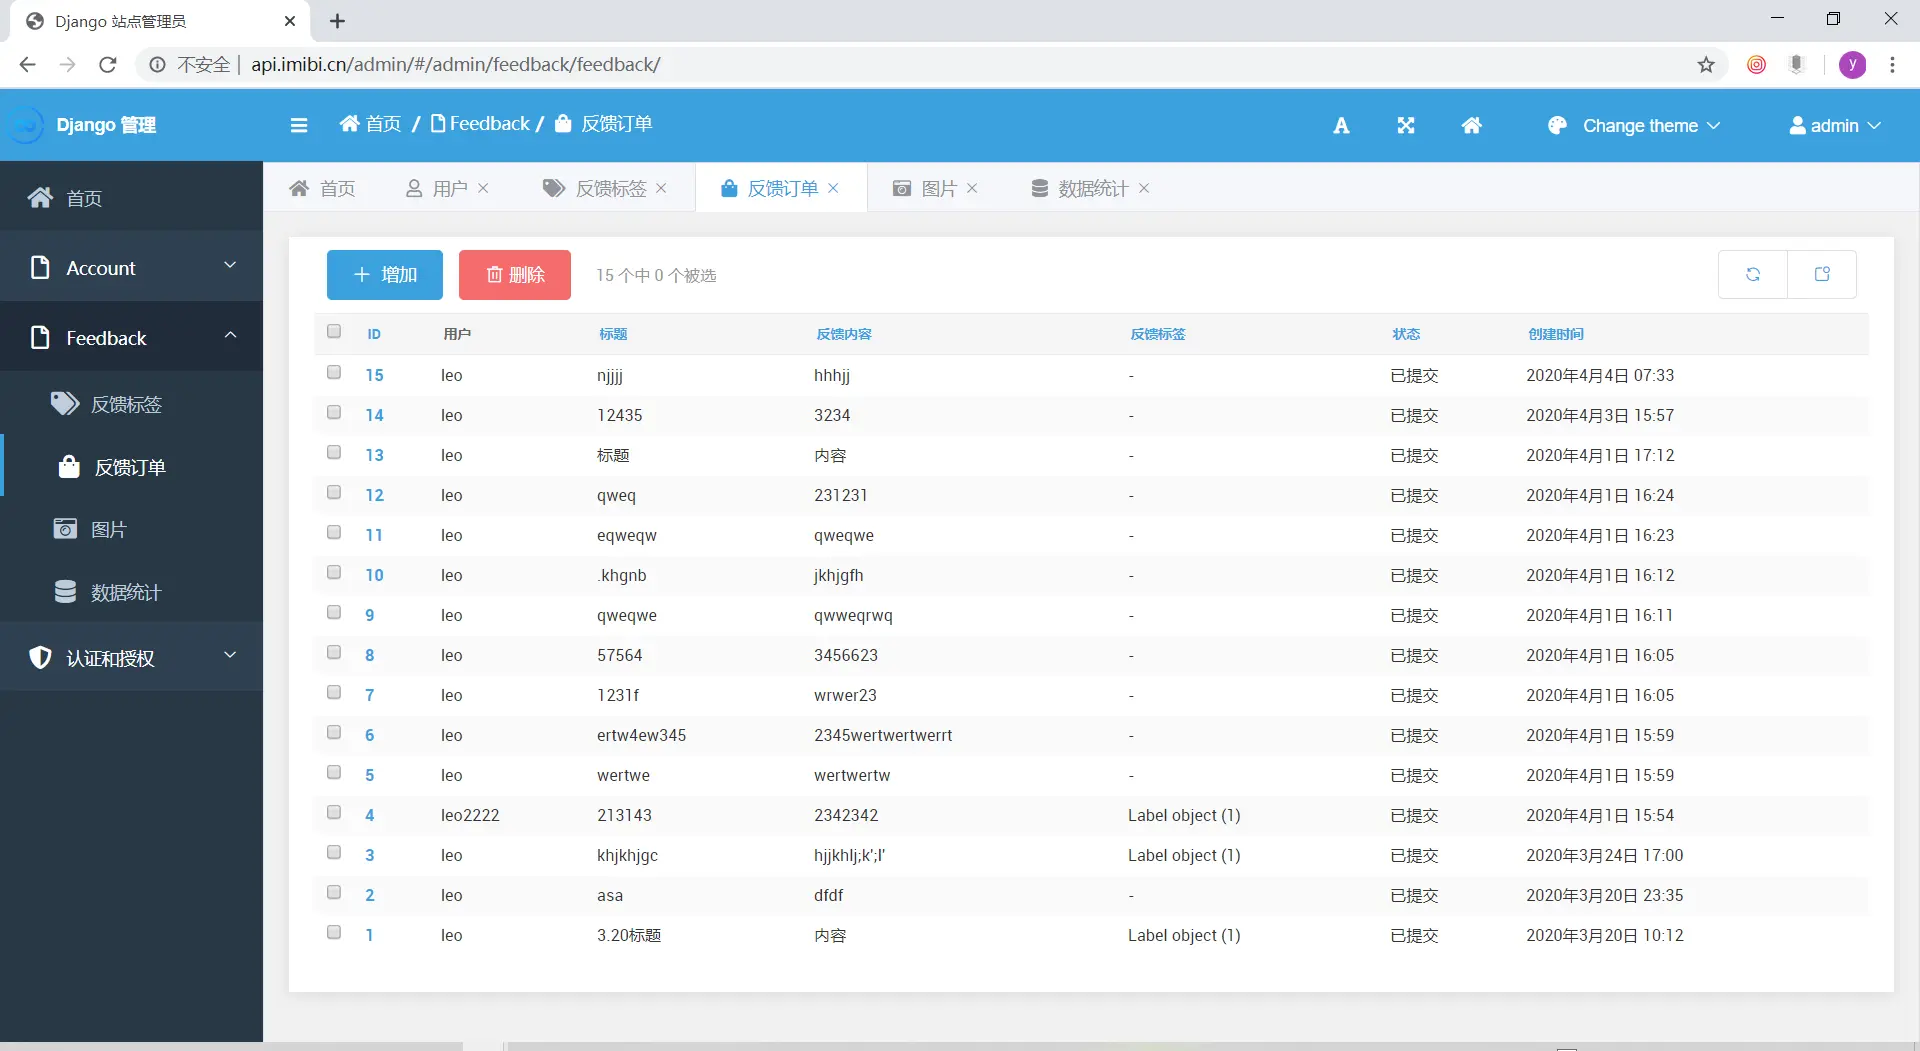This screenshot has width=1920, height=1051.
Task: Sort by the 状态 column header
Action: pyautogui.click(x=1406, y=334)
